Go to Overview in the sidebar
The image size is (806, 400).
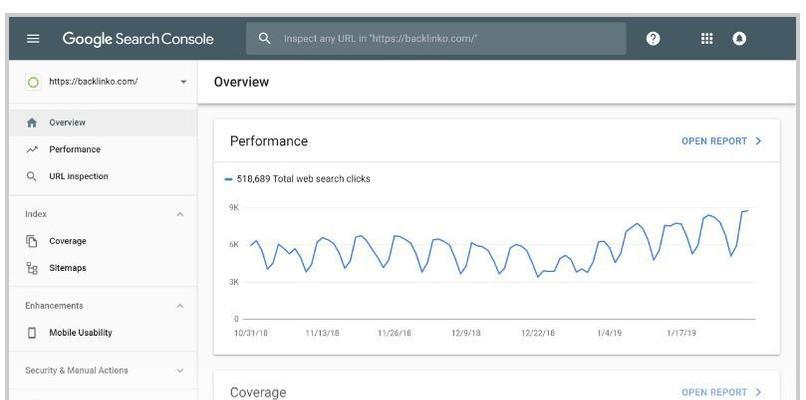pos(103,123)
